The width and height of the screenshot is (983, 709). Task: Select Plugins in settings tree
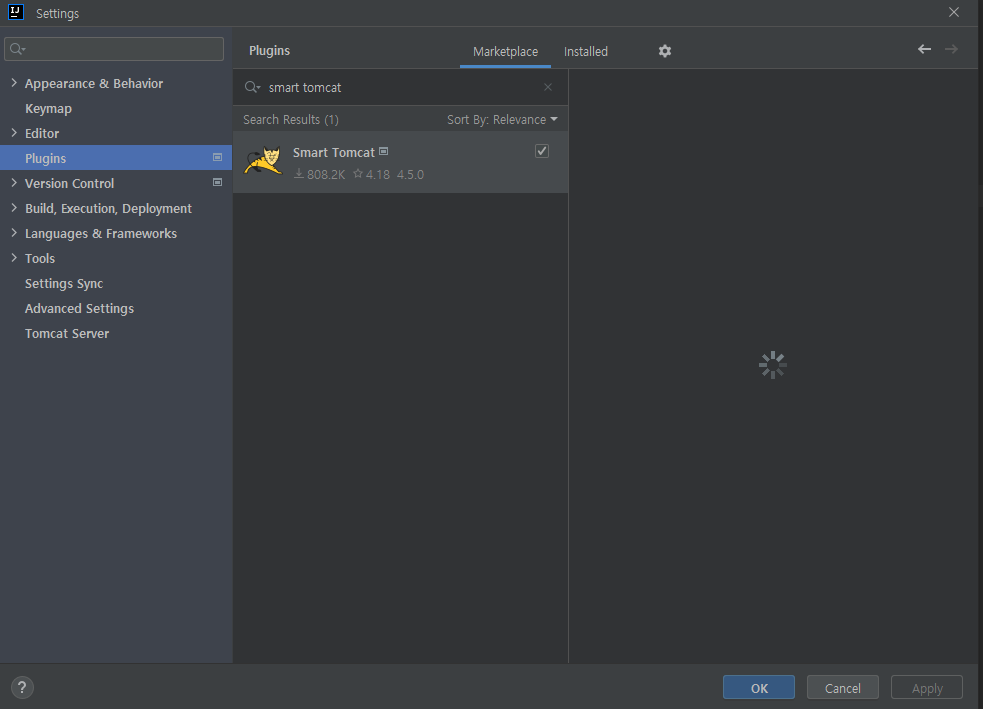click(x=116, y=158)
